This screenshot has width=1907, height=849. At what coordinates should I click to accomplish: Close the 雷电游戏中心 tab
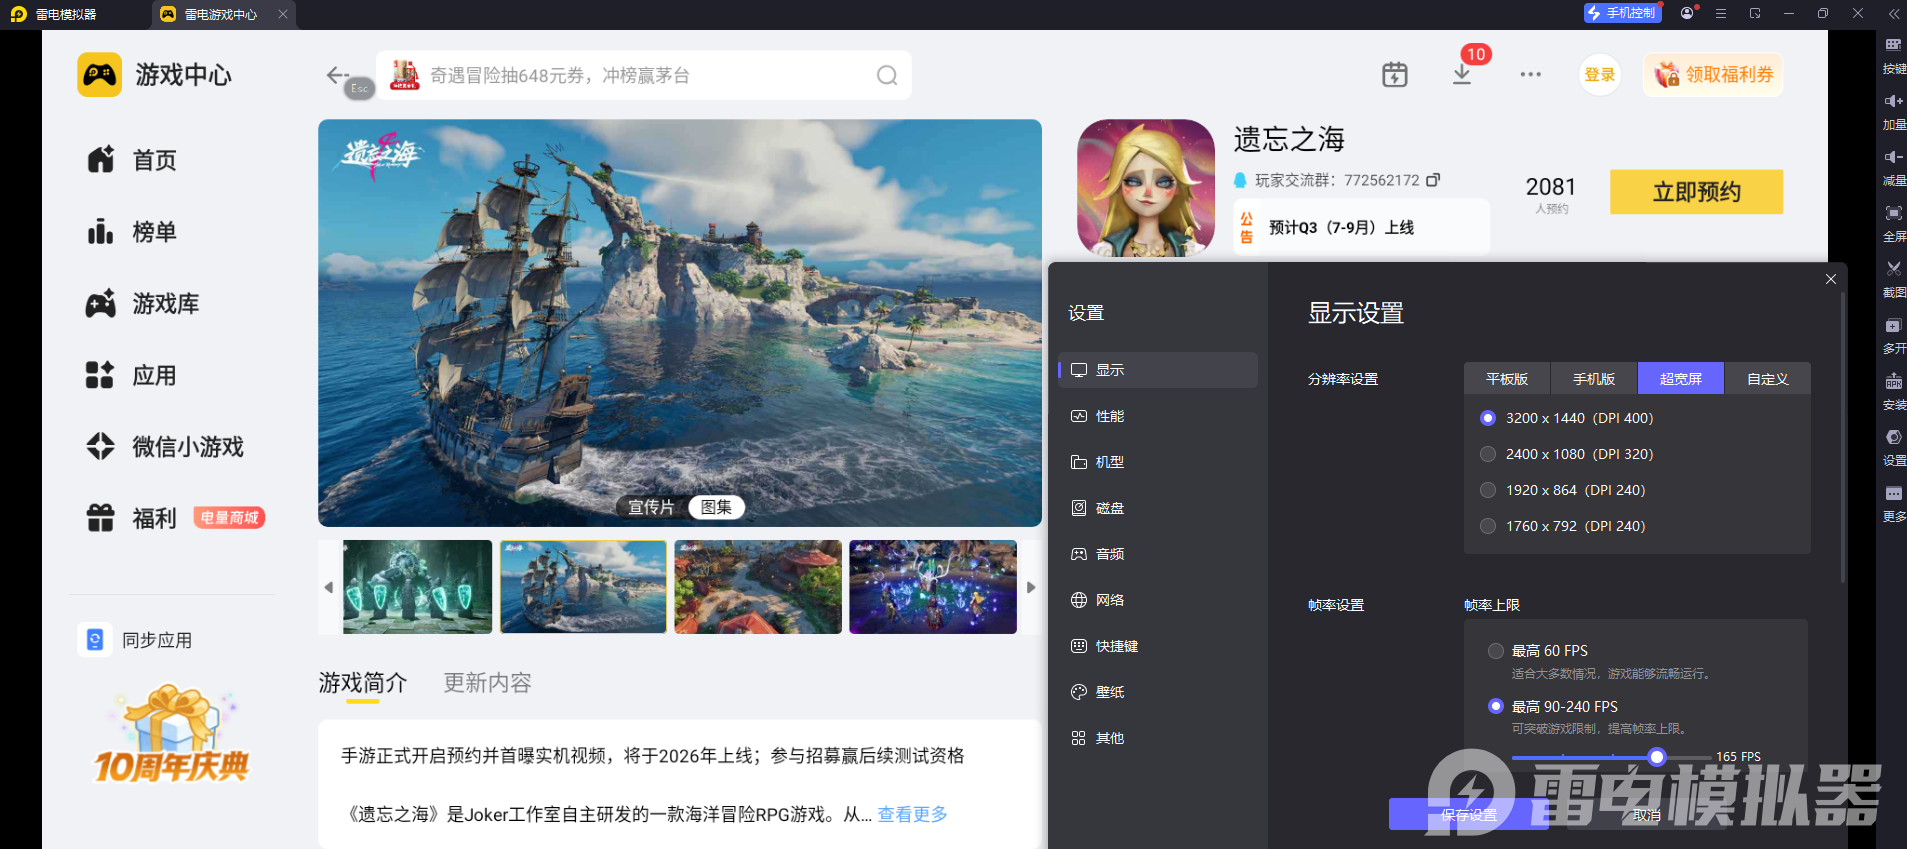point(283,14)
